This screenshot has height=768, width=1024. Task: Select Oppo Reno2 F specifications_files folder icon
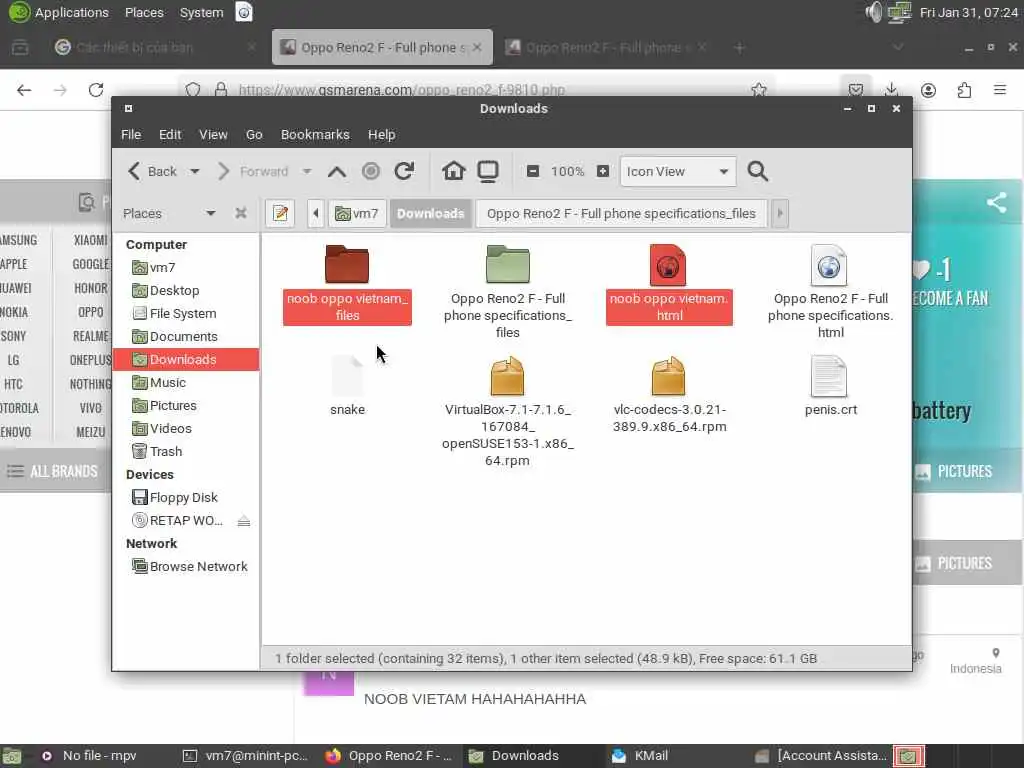click(x=507, y=264)
